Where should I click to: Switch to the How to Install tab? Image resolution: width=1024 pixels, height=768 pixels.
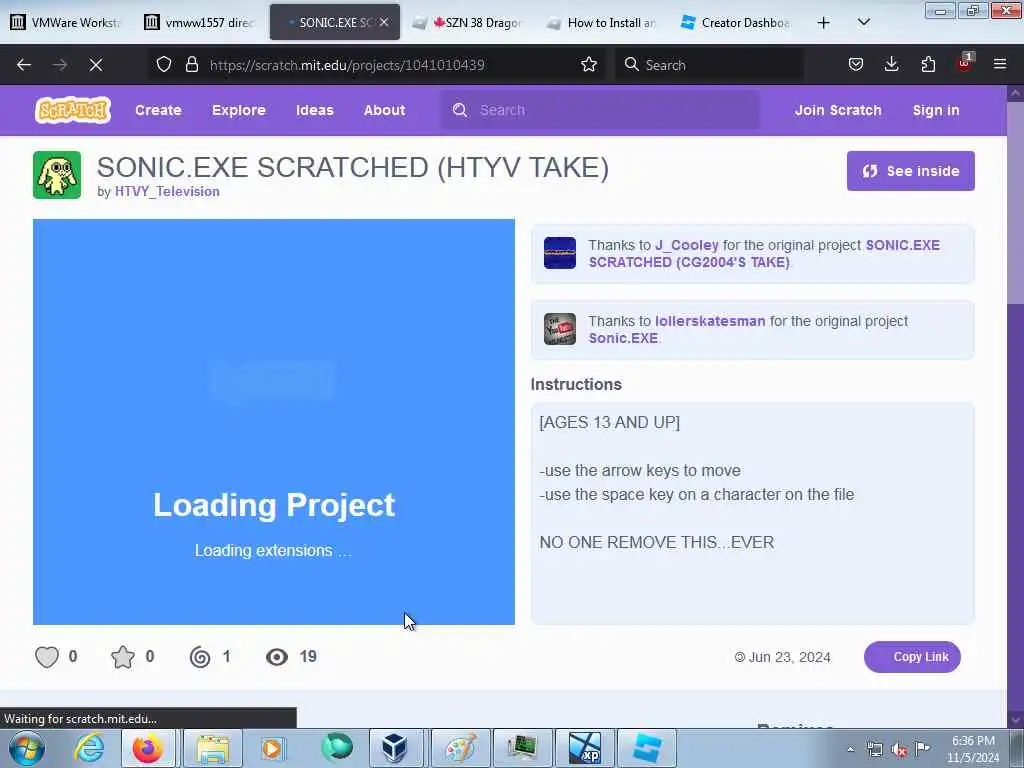602,22
